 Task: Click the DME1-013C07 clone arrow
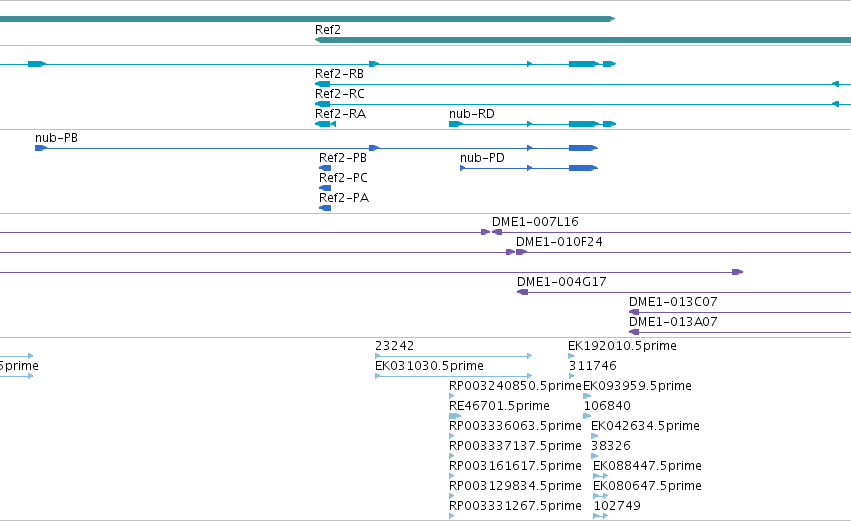pos(634,313)
